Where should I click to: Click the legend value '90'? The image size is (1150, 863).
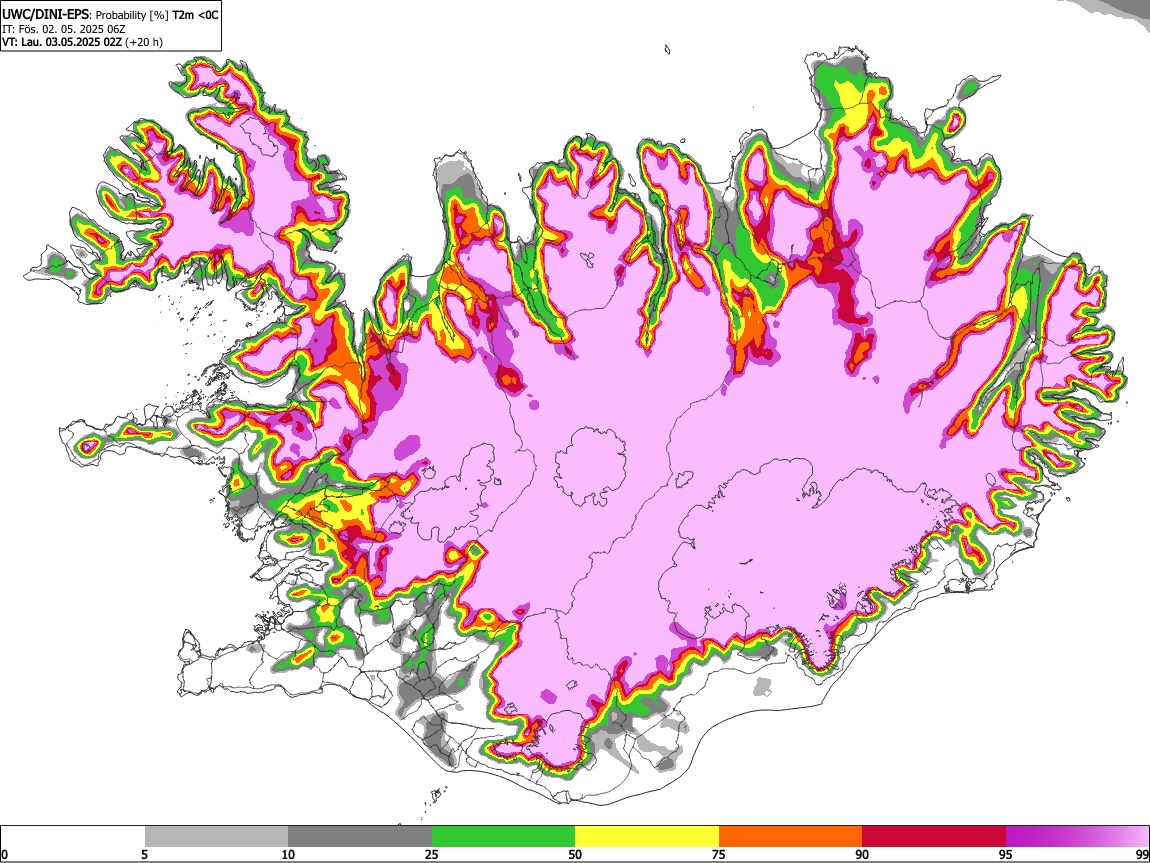(x=862, y=855)
